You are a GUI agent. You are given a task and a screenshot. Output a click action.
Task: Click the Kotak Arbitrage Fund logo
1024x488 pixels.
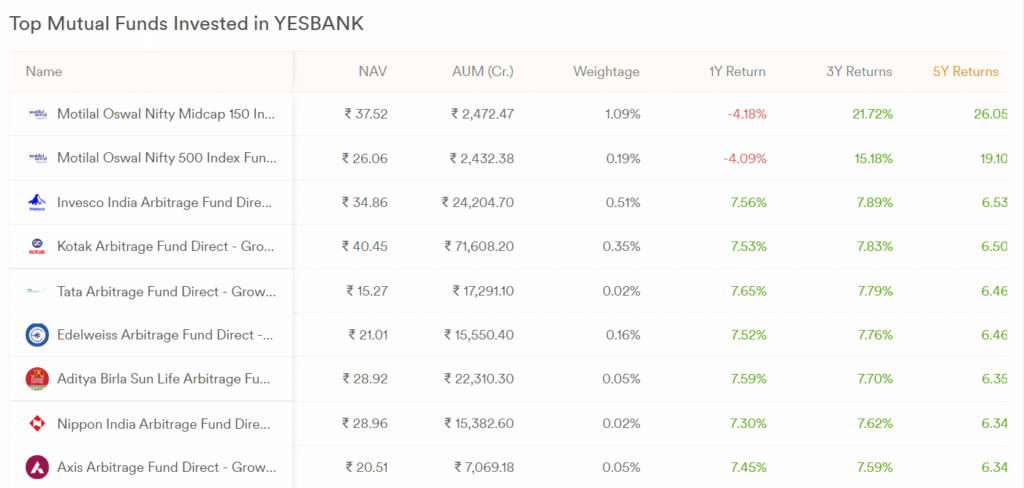pyautogui.click(x=37, y=247)
